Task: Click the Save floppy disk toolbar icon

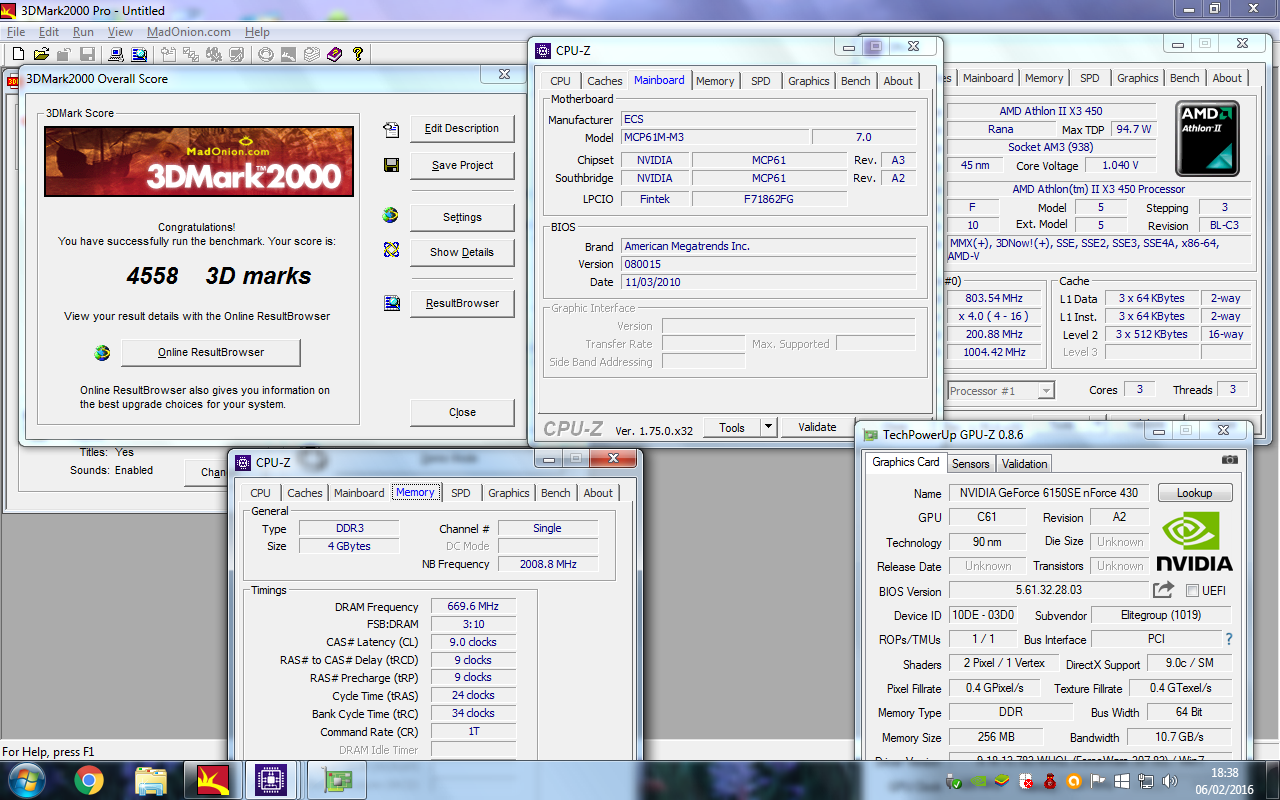Action: [x=87, y=54]
